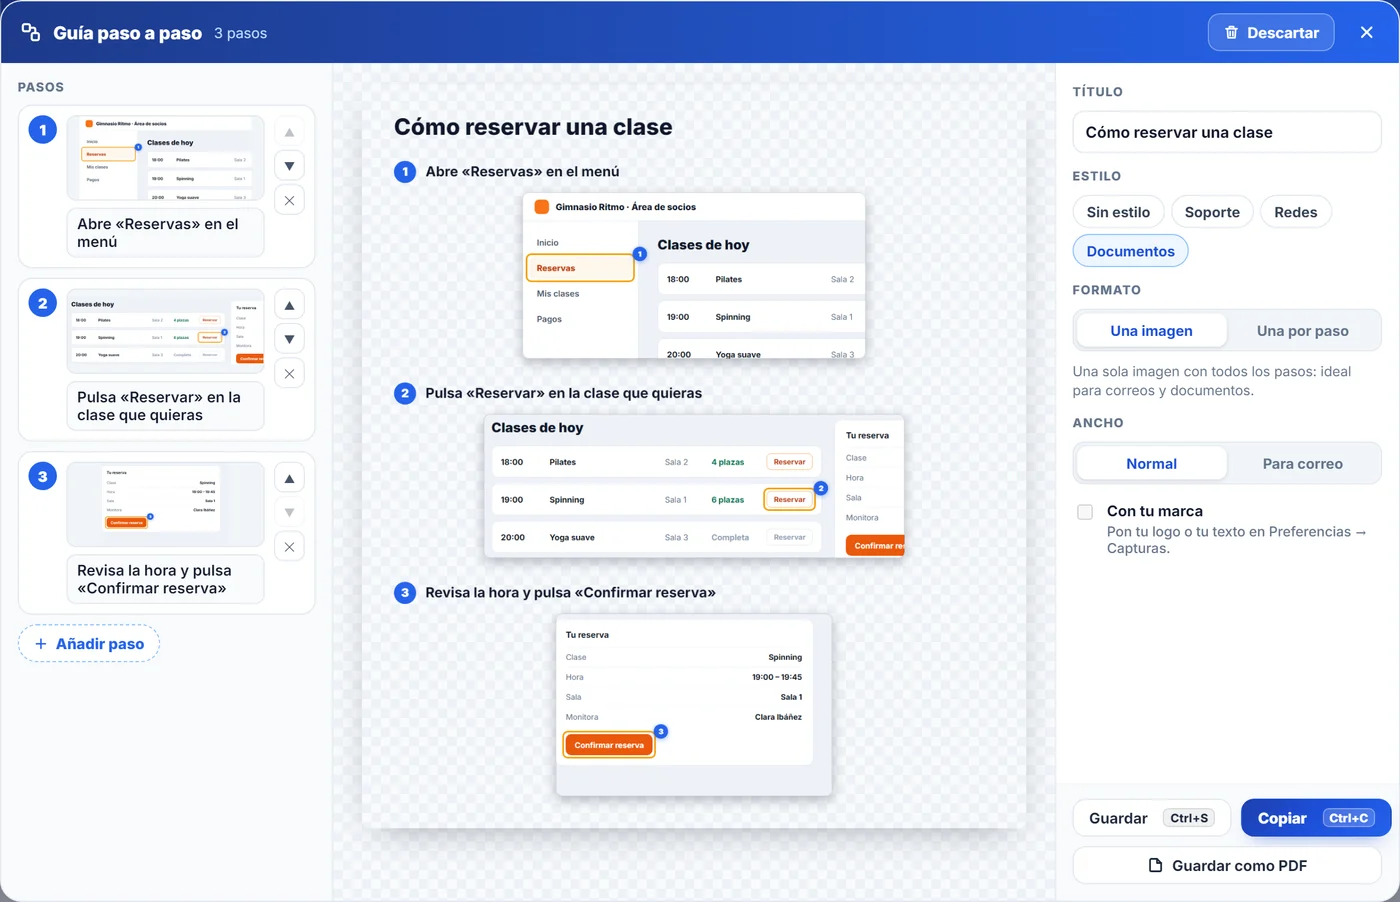Choose the Soporte style chip

(x=1212, y=212)
